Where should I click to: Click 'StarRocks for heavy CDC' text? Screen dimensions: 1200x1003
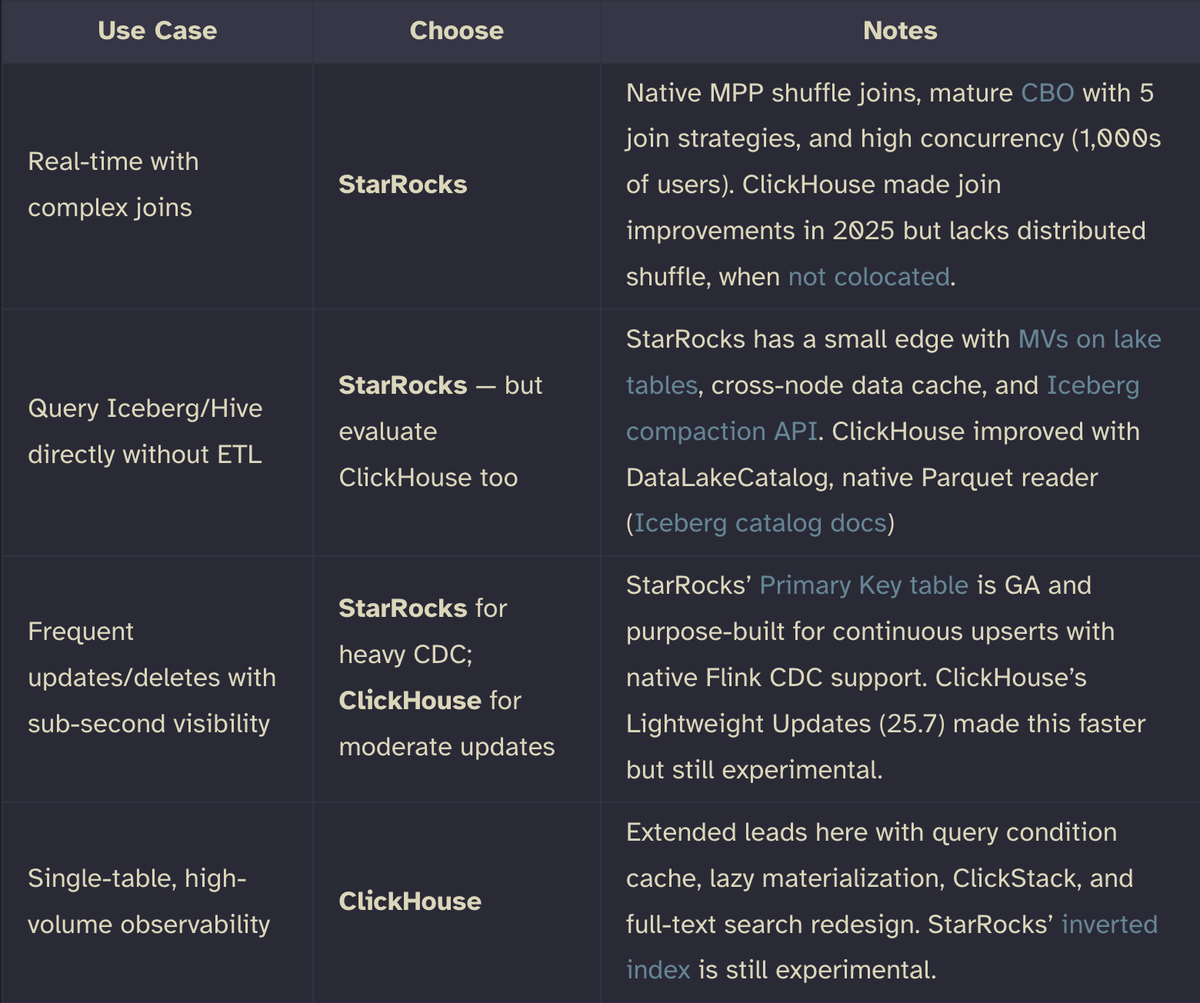[423, 631]
